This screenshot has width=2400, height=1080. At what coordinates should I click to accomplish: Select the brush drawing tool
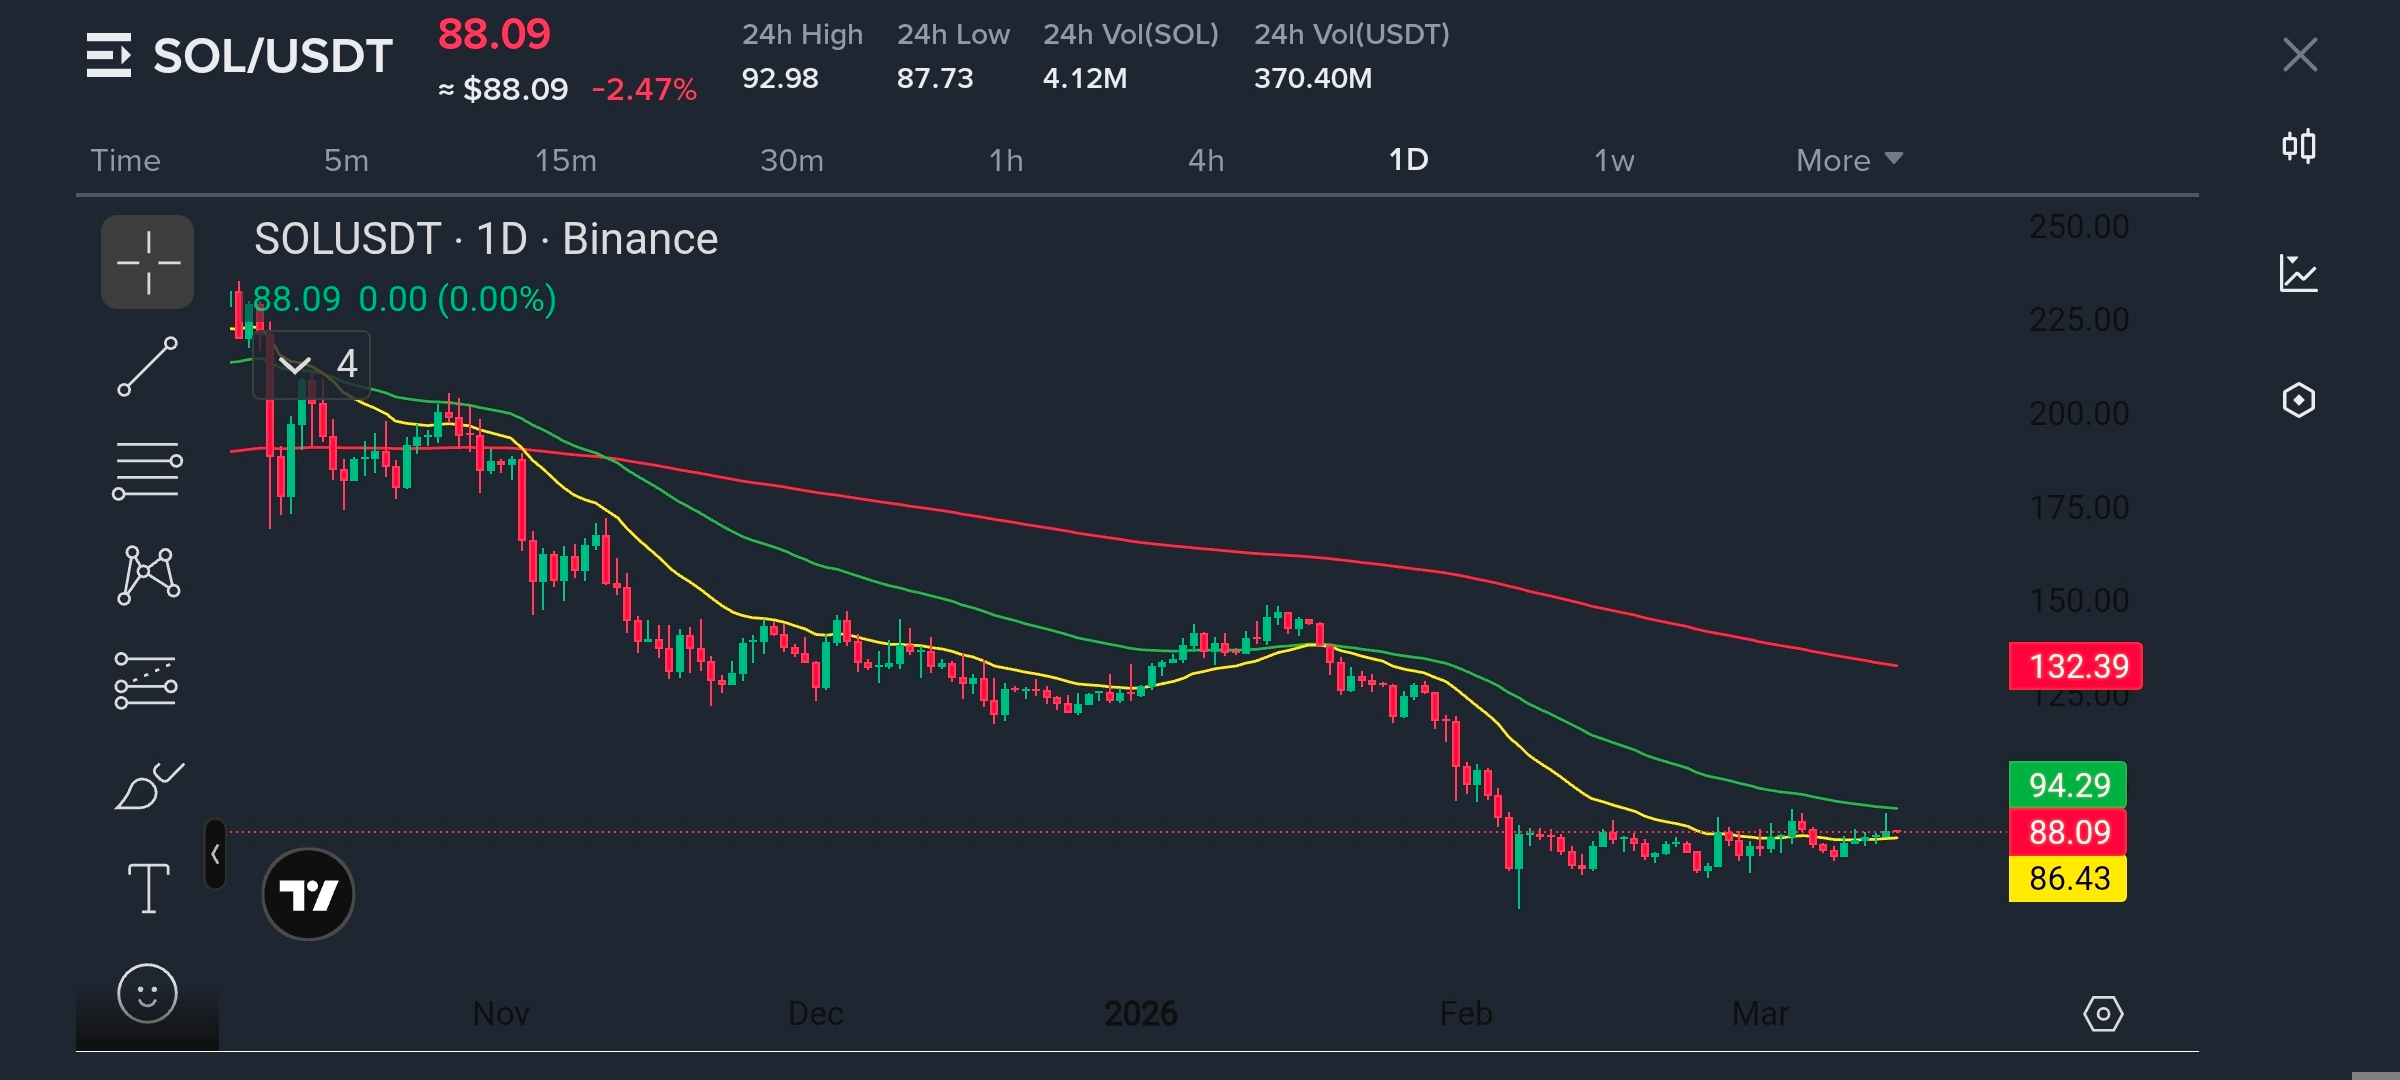(148, 786)
